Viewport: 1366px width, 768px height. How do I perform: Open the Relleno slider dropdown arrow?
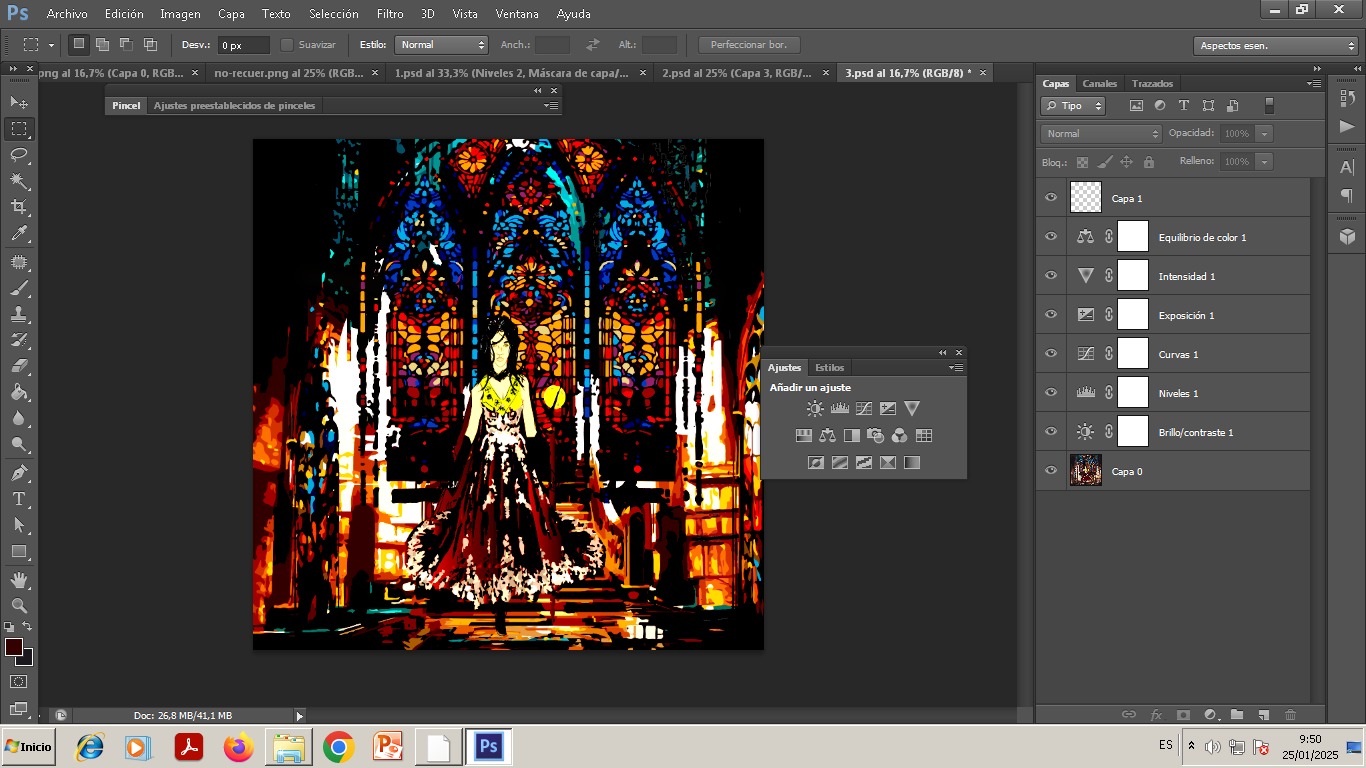[x=1265, y=162]
